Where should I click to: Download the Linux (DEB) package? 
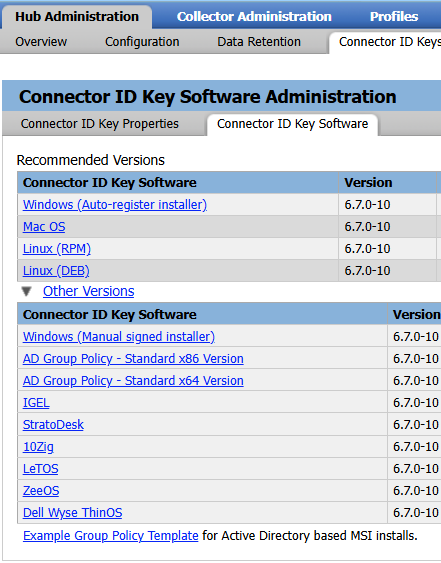56,270
